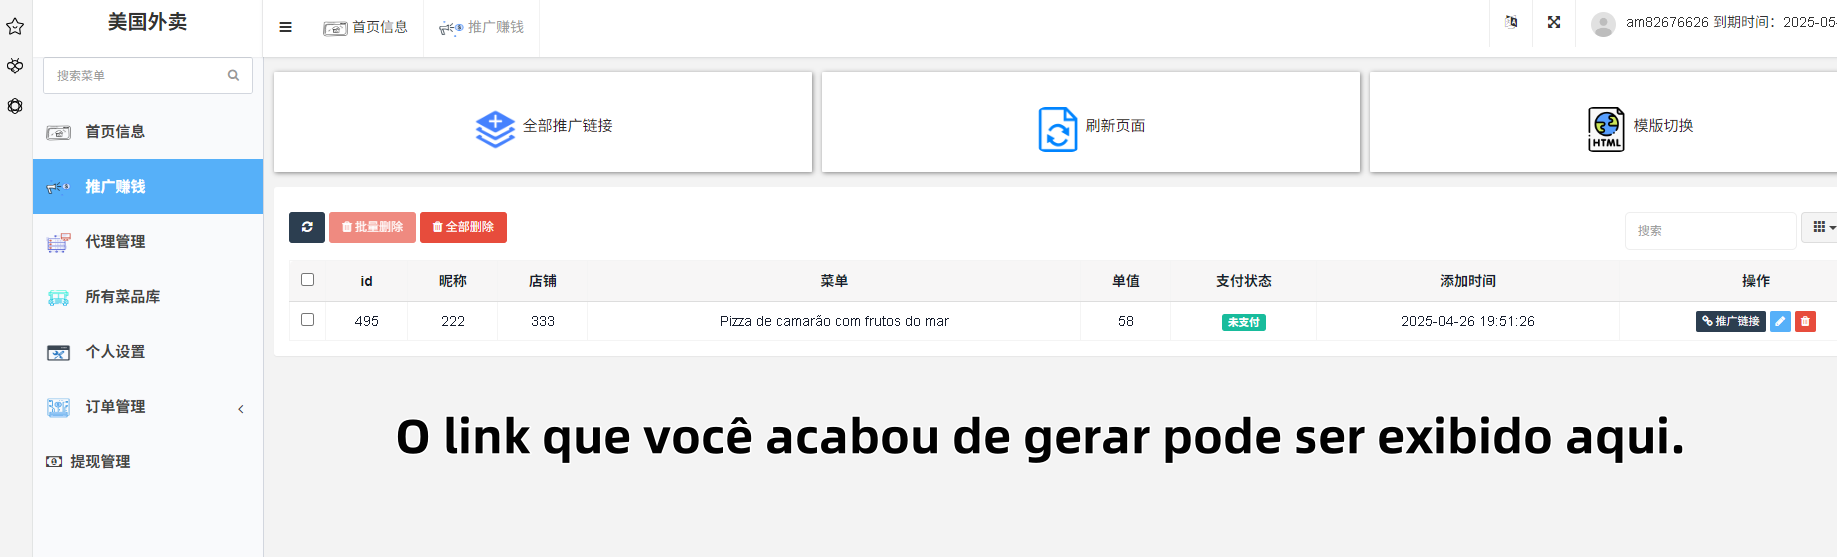The width and height of the screenshot is (1837, 557).
Task: Click the hamburger menu toggle icon
Action: point(285,27)
